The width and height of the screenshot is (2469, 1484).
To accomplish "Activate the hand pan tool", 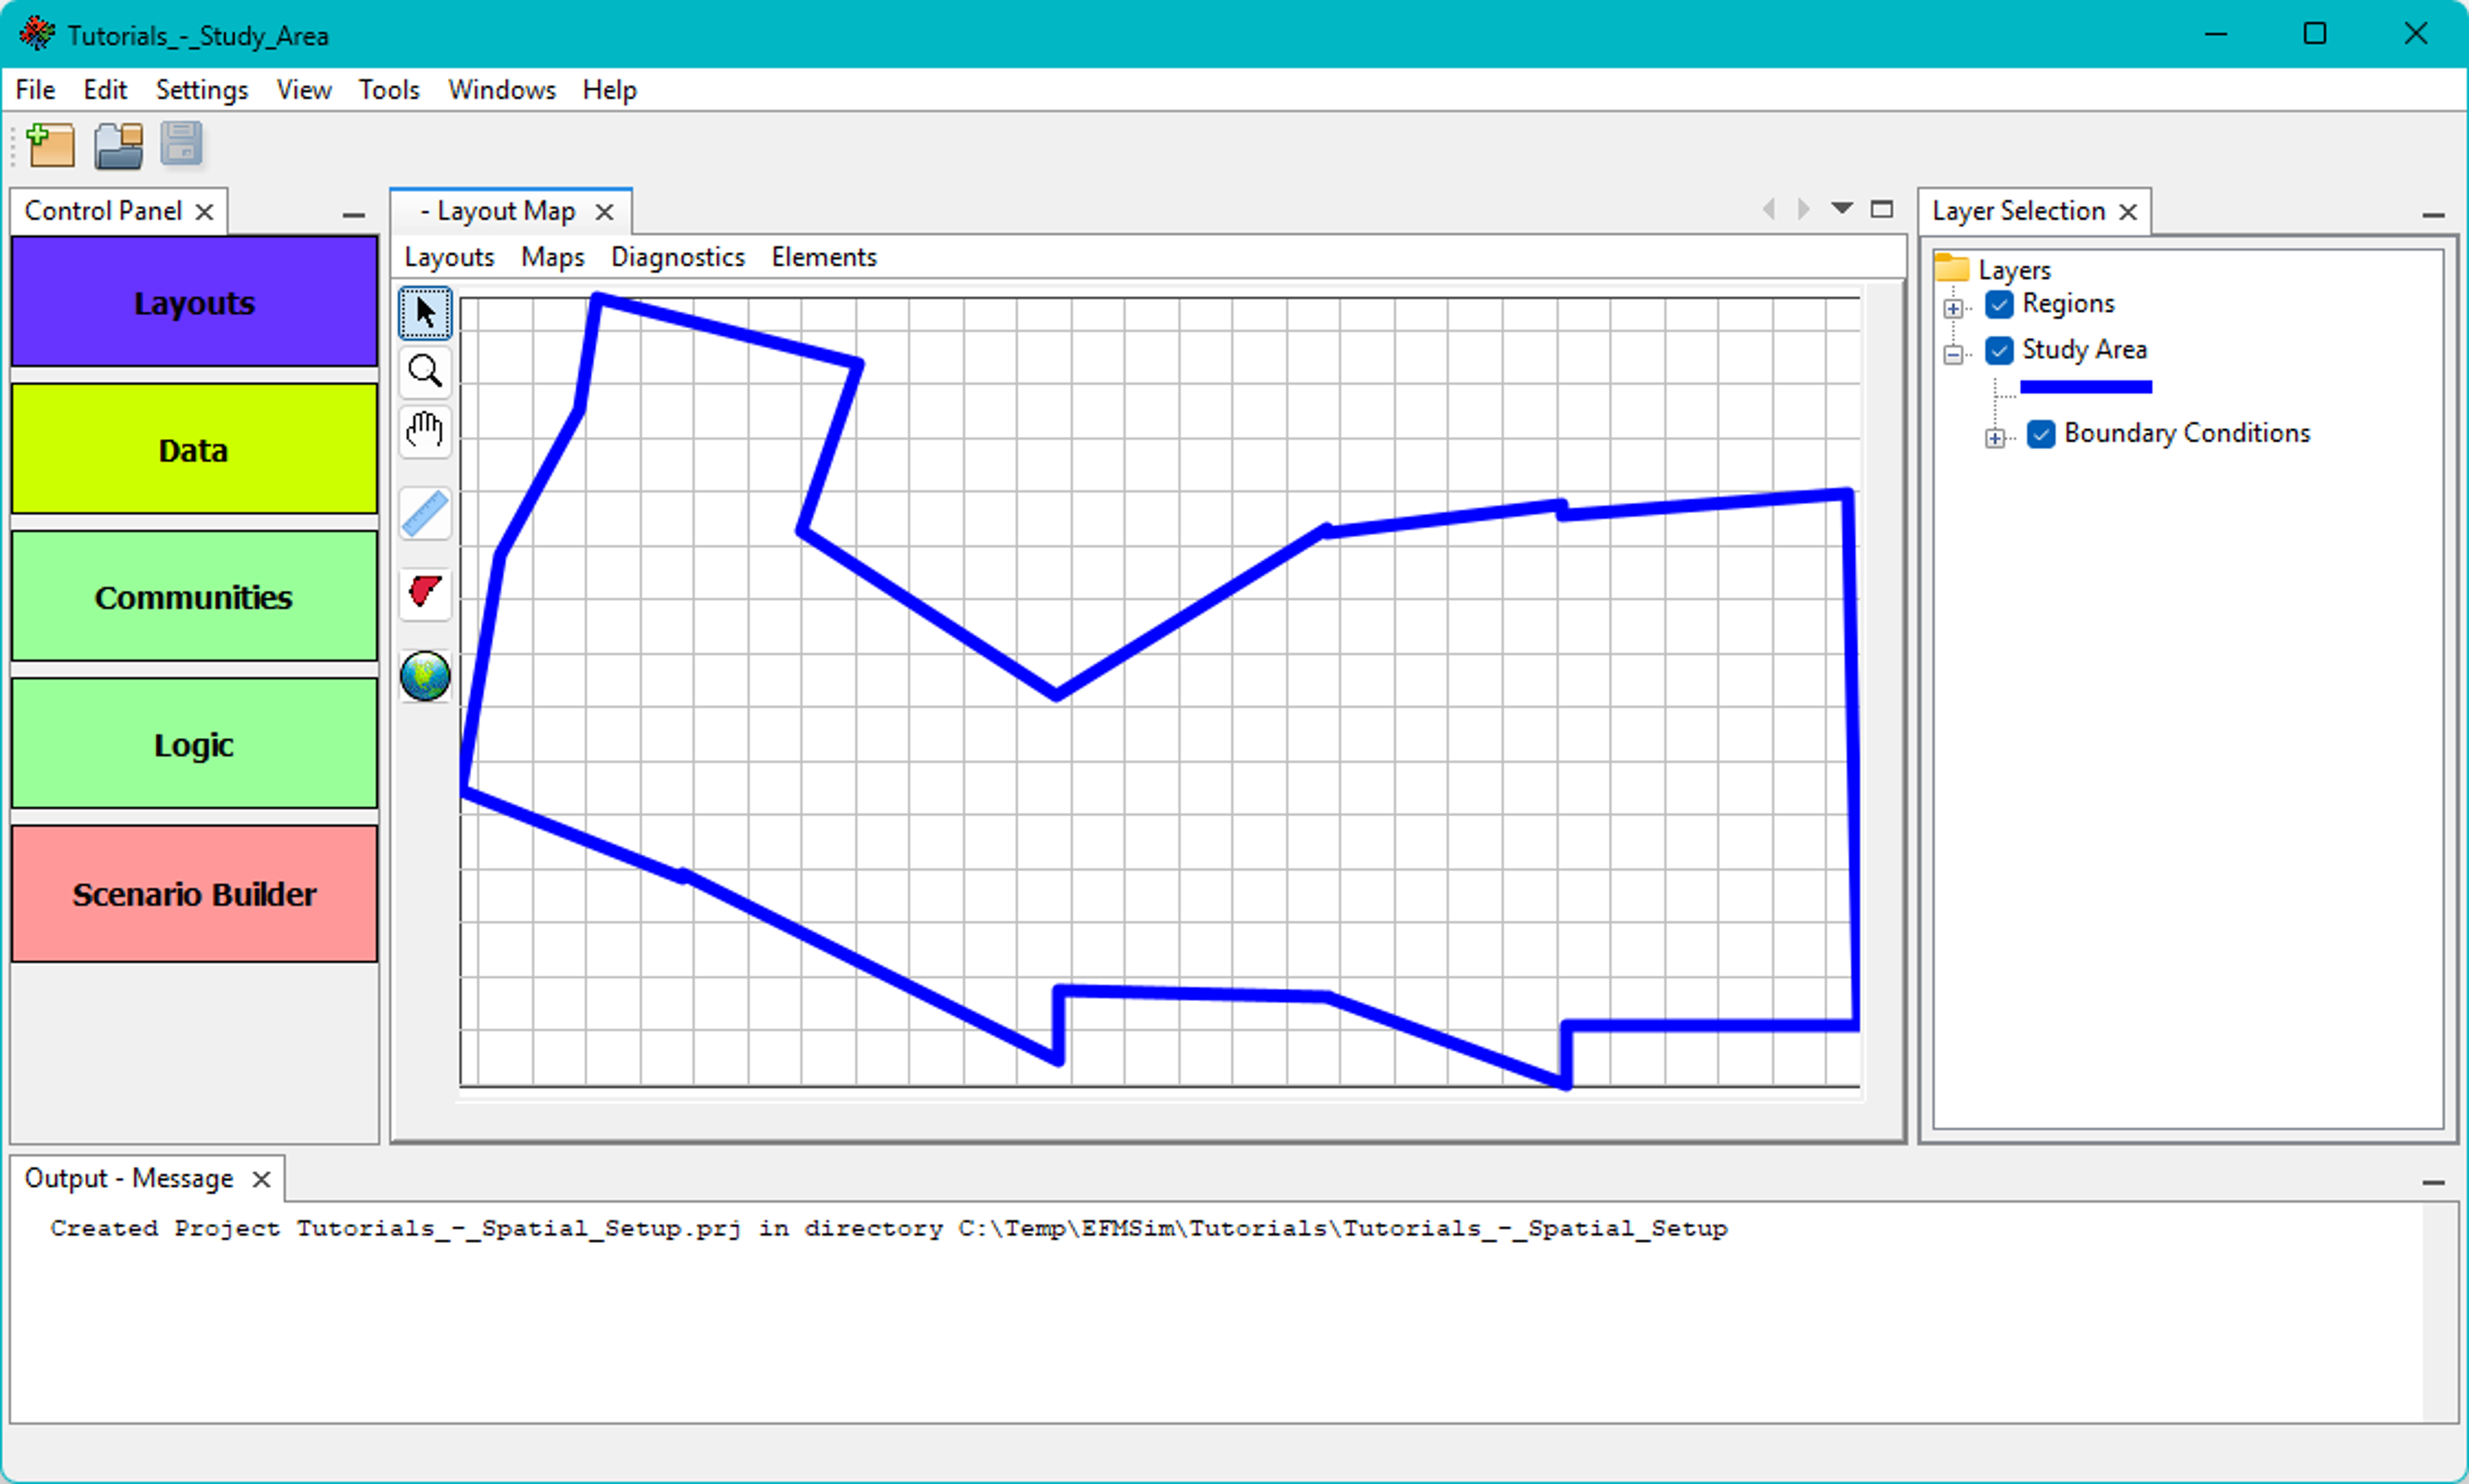I will [x=425, y=431].
